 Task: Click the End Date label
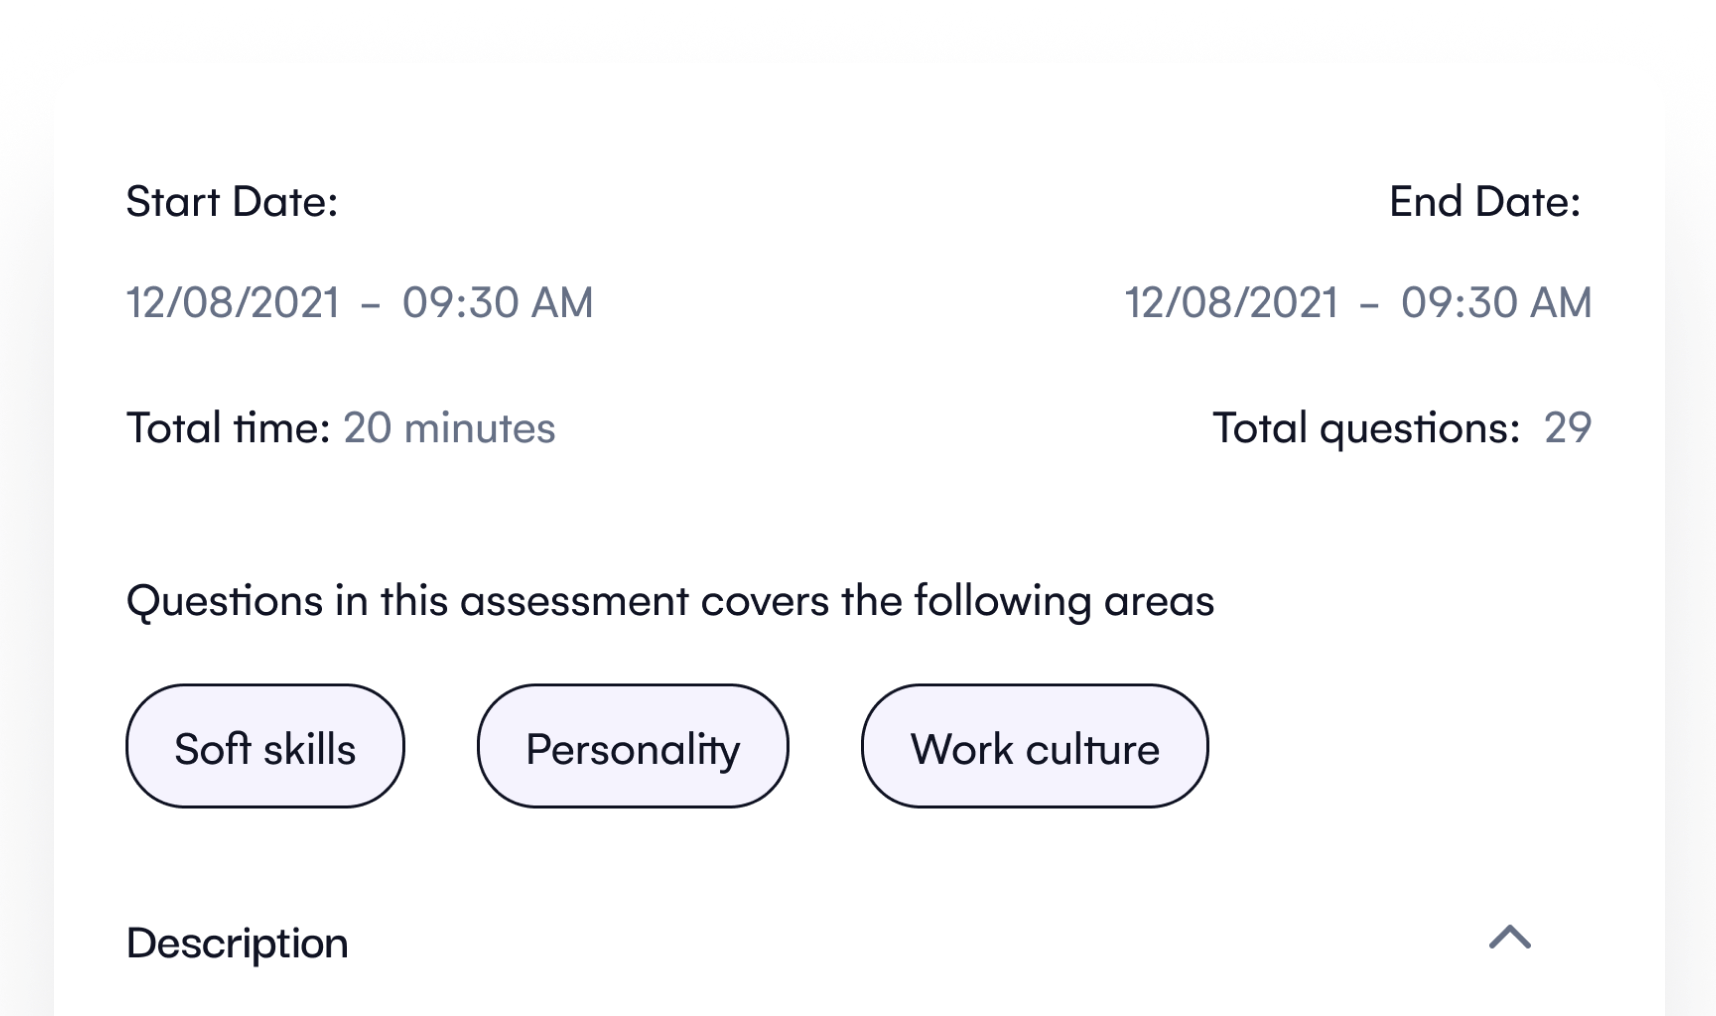(1484, 202)
